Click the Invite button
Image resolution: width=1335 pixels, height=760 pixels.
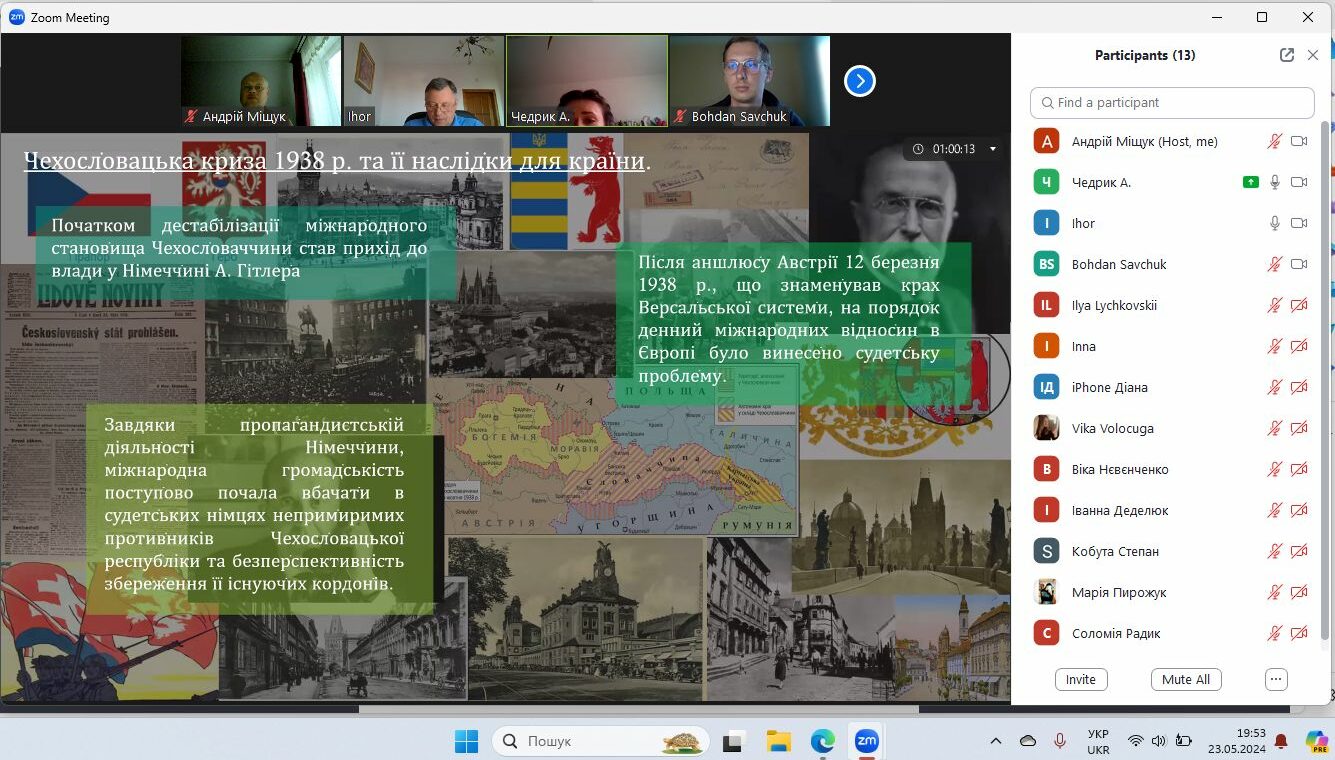(x=1080, y=679)
